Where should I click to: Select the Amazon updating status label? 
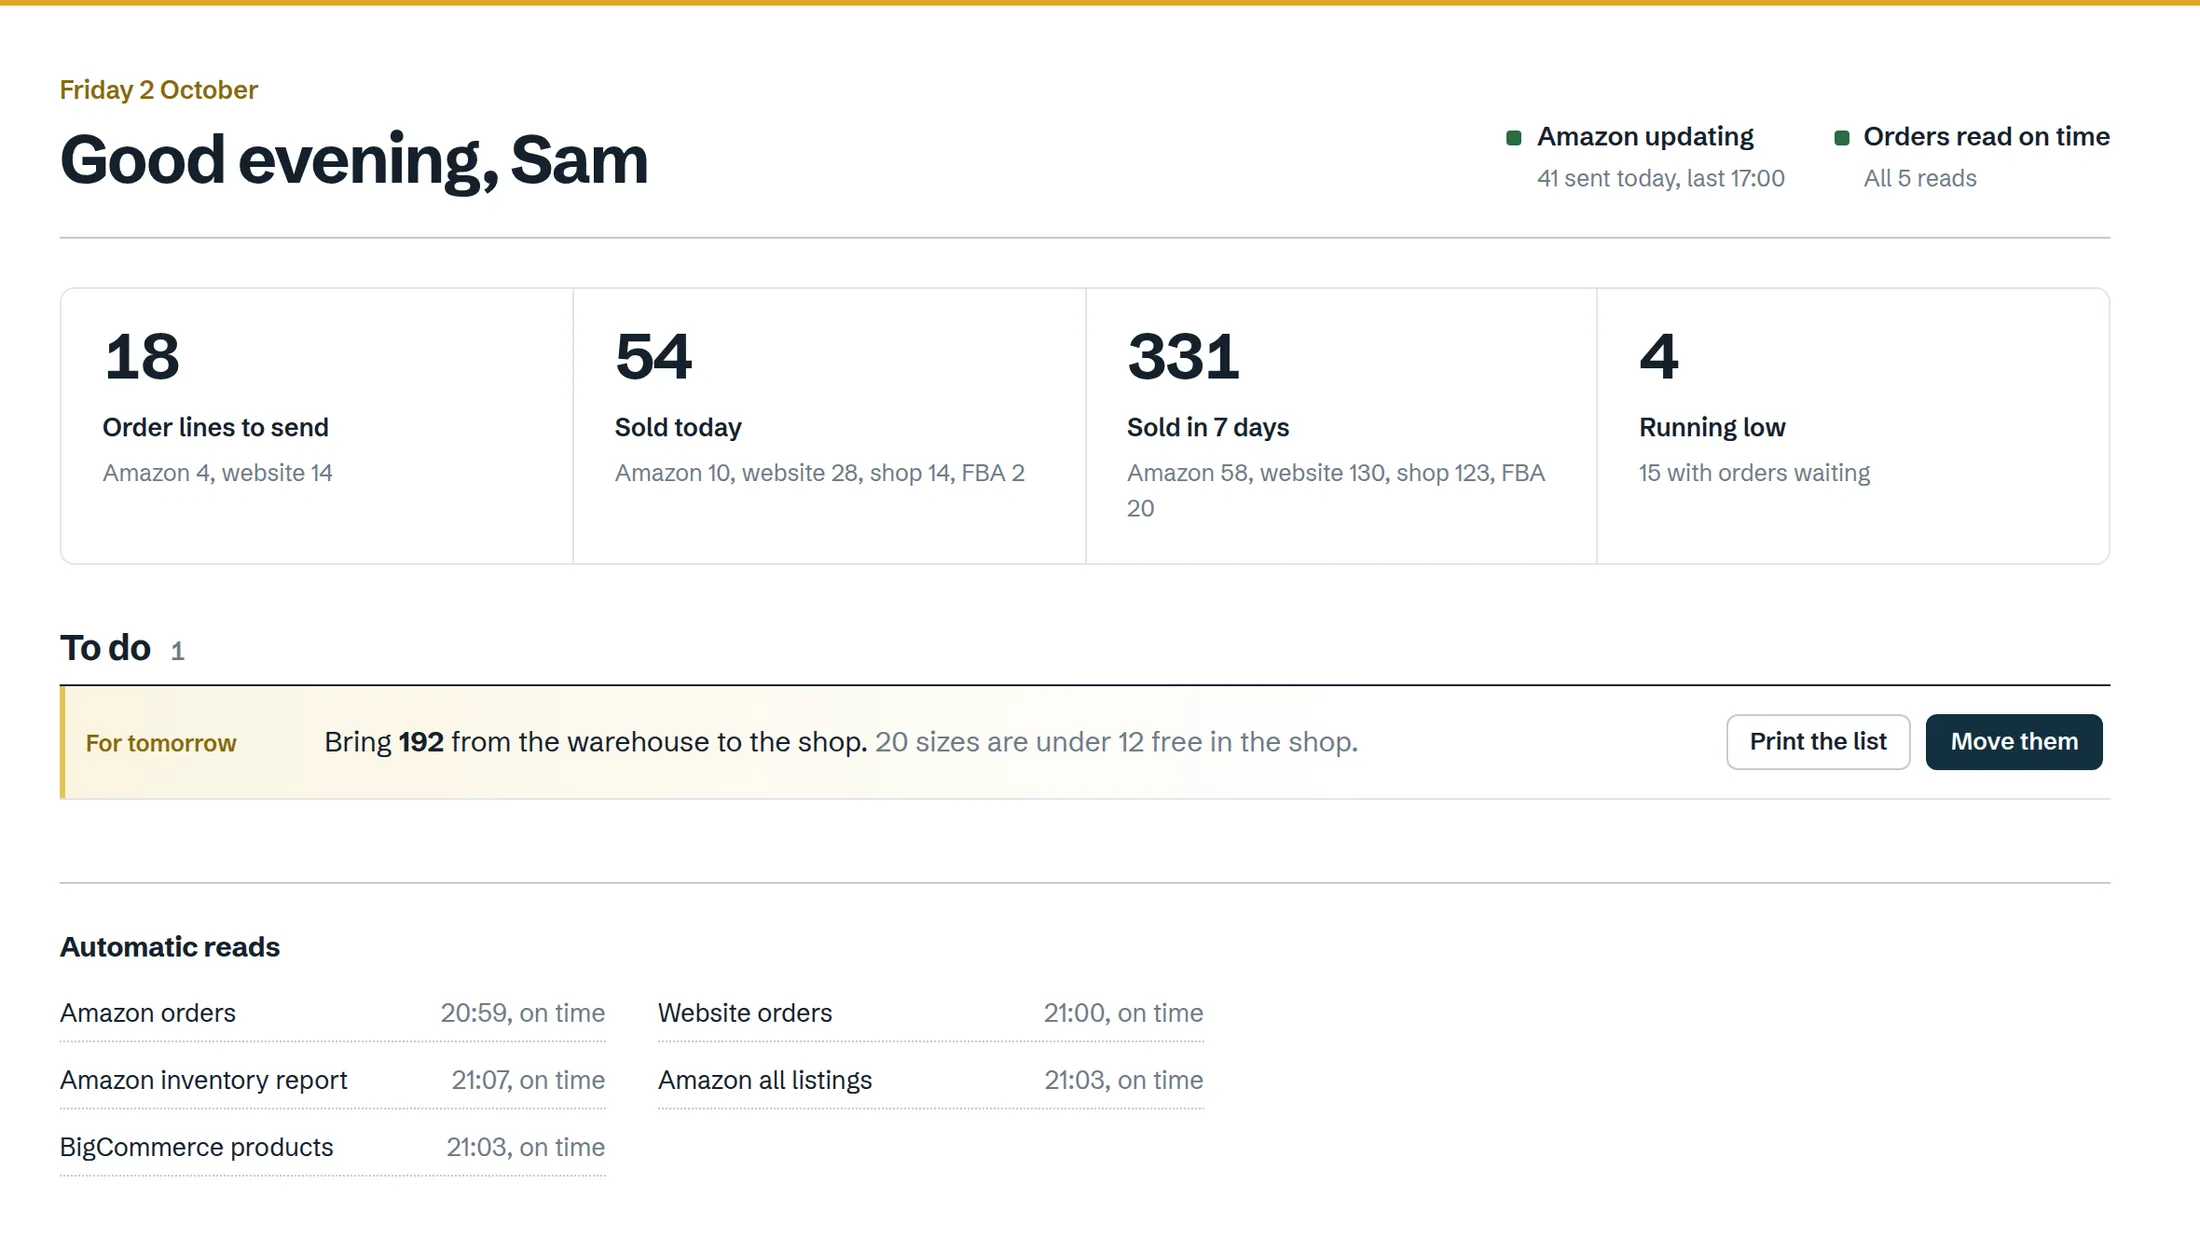coord(1645,137)
